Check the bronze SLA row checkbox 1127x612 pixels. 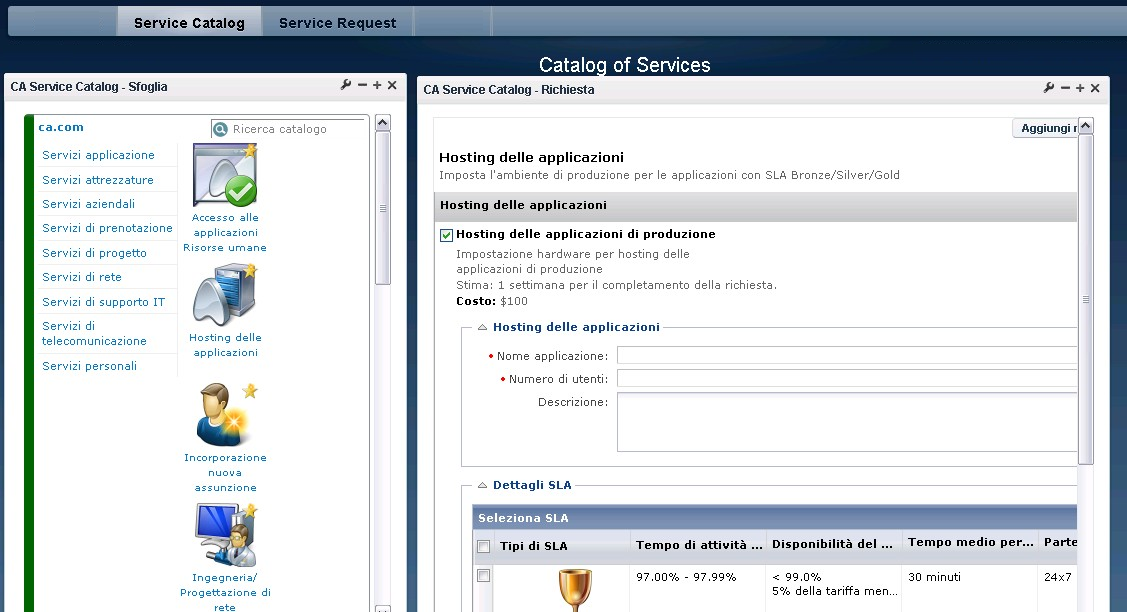click(484, 576)
